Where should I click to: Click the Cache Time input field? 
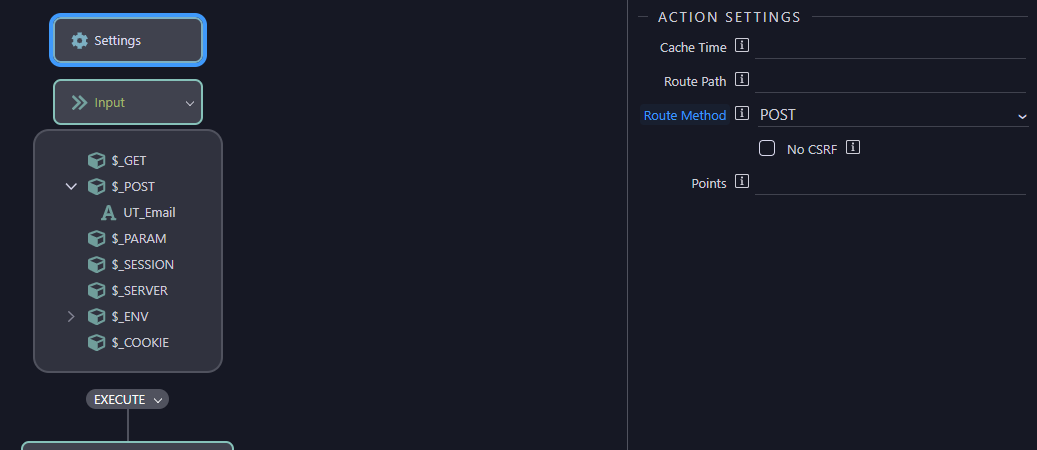pyautogui.click(x=890, y=47)
